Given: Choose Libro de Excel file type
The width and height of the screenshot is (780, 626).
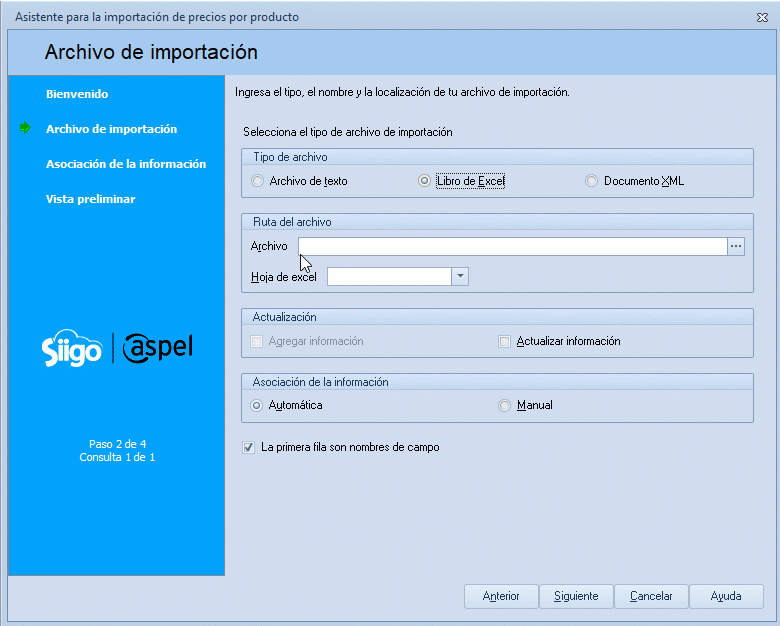Looking at the screenshot, I should pyautogui.click(x=425, y=181).
